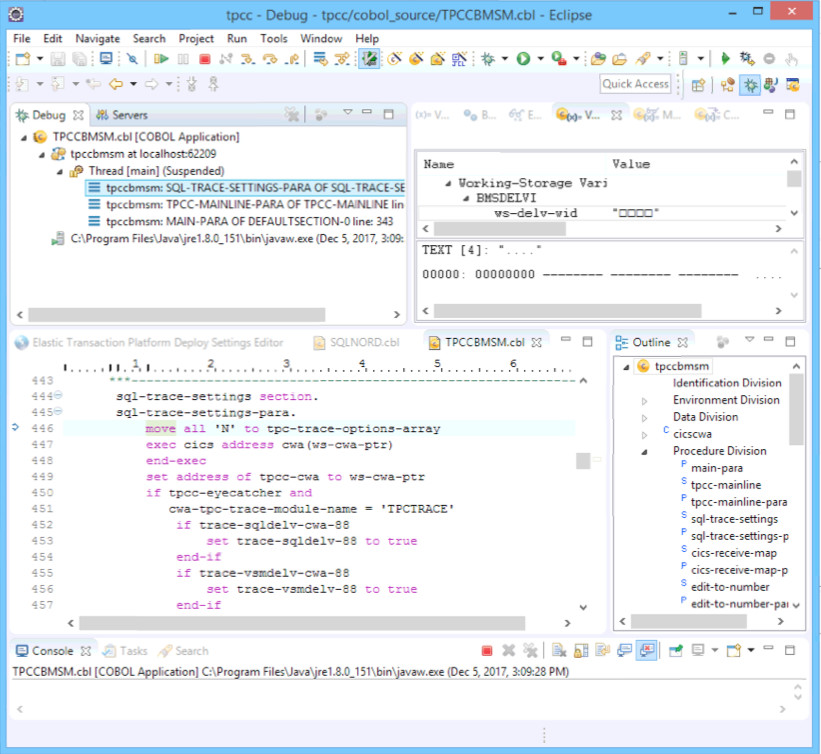Image resolution: width=821 pixels, height=754 pixels.
Task: Open the Back history dropdown arrow
Action: (134, 84)
